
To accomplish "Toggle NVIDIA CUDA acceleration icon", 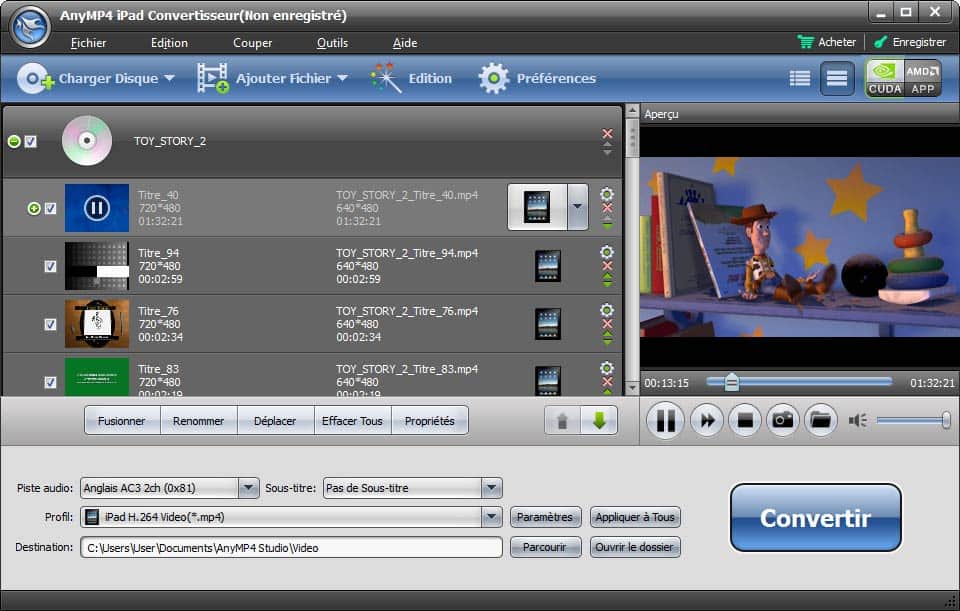I will click(x=885, y=78).
